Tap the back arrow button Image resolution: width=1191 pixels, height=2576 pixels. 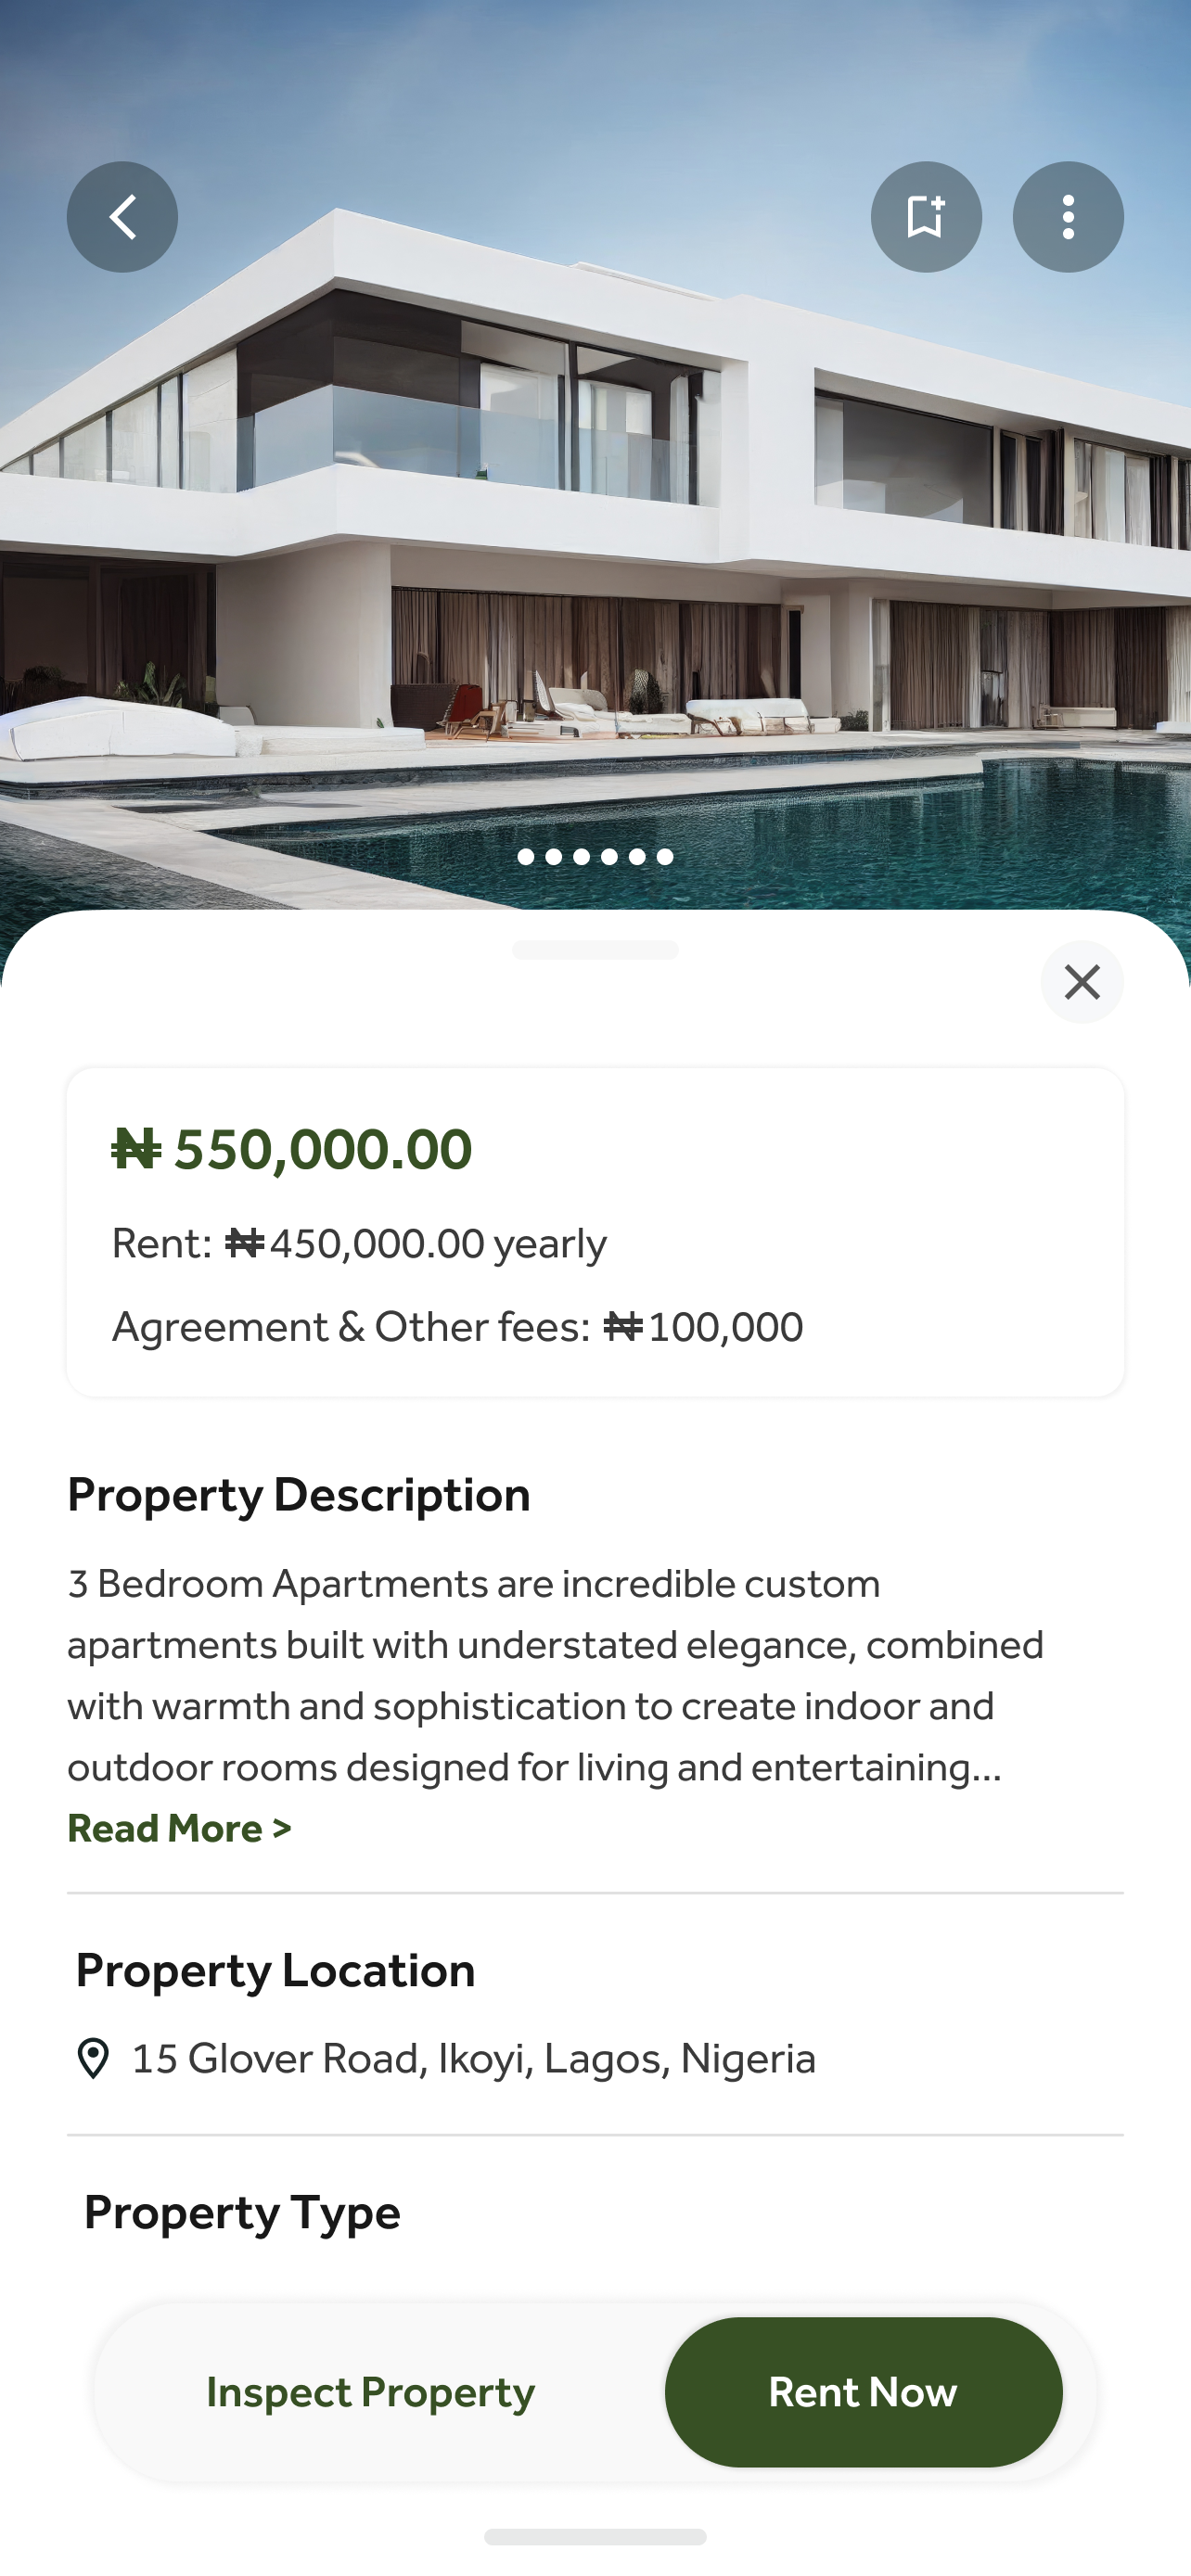122,217
